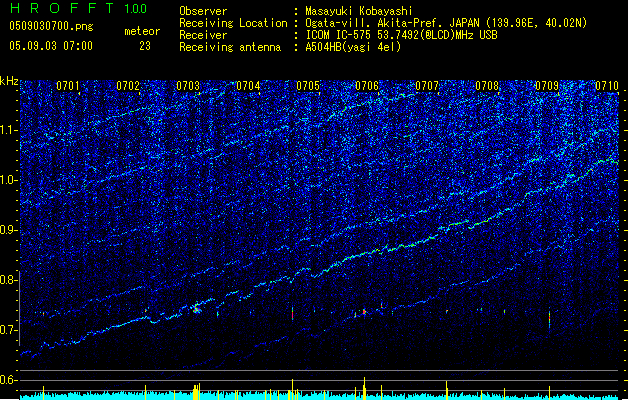Click the 0708 time marker
629x400 pixels.
487,86
